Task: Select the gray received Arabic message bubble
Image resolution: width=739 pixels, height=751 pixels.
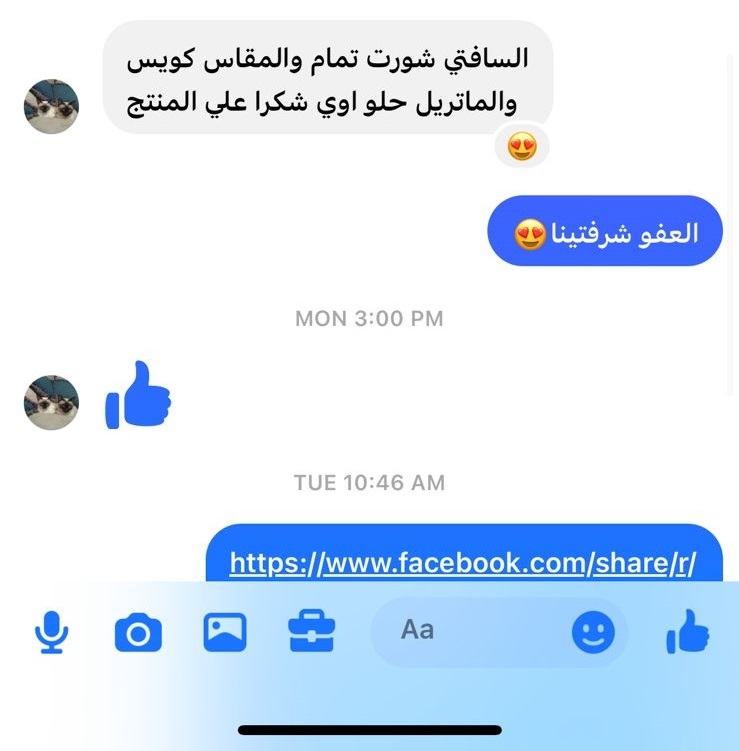Action: pos(328,77)
